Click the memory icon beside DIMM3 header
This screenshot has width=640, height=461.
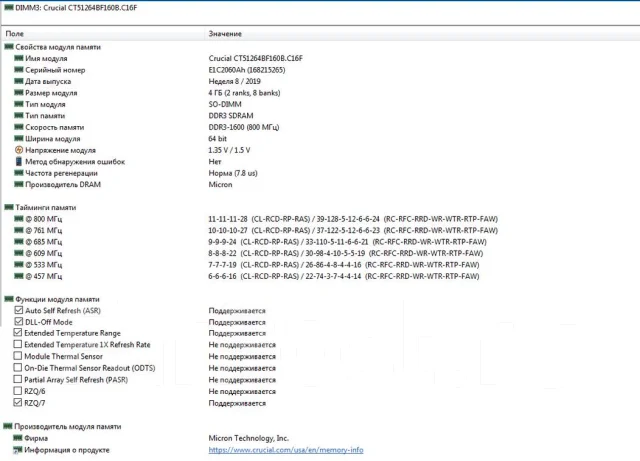coord(9,7)
